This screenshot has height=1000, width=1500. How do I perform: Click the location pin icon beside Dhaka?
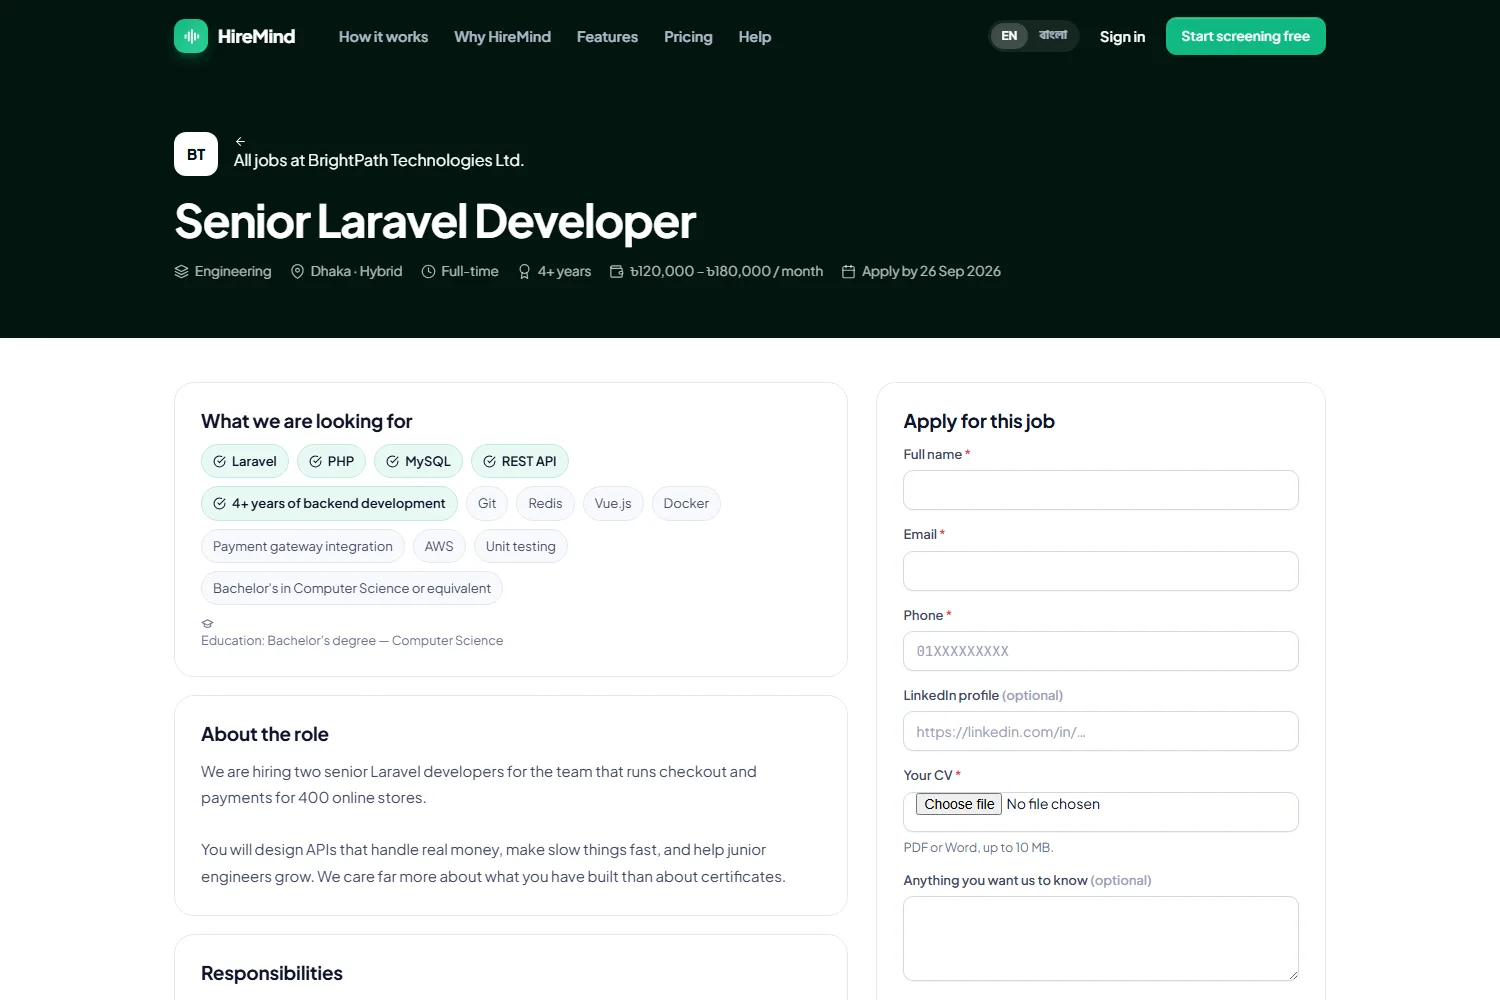point(297,272)
